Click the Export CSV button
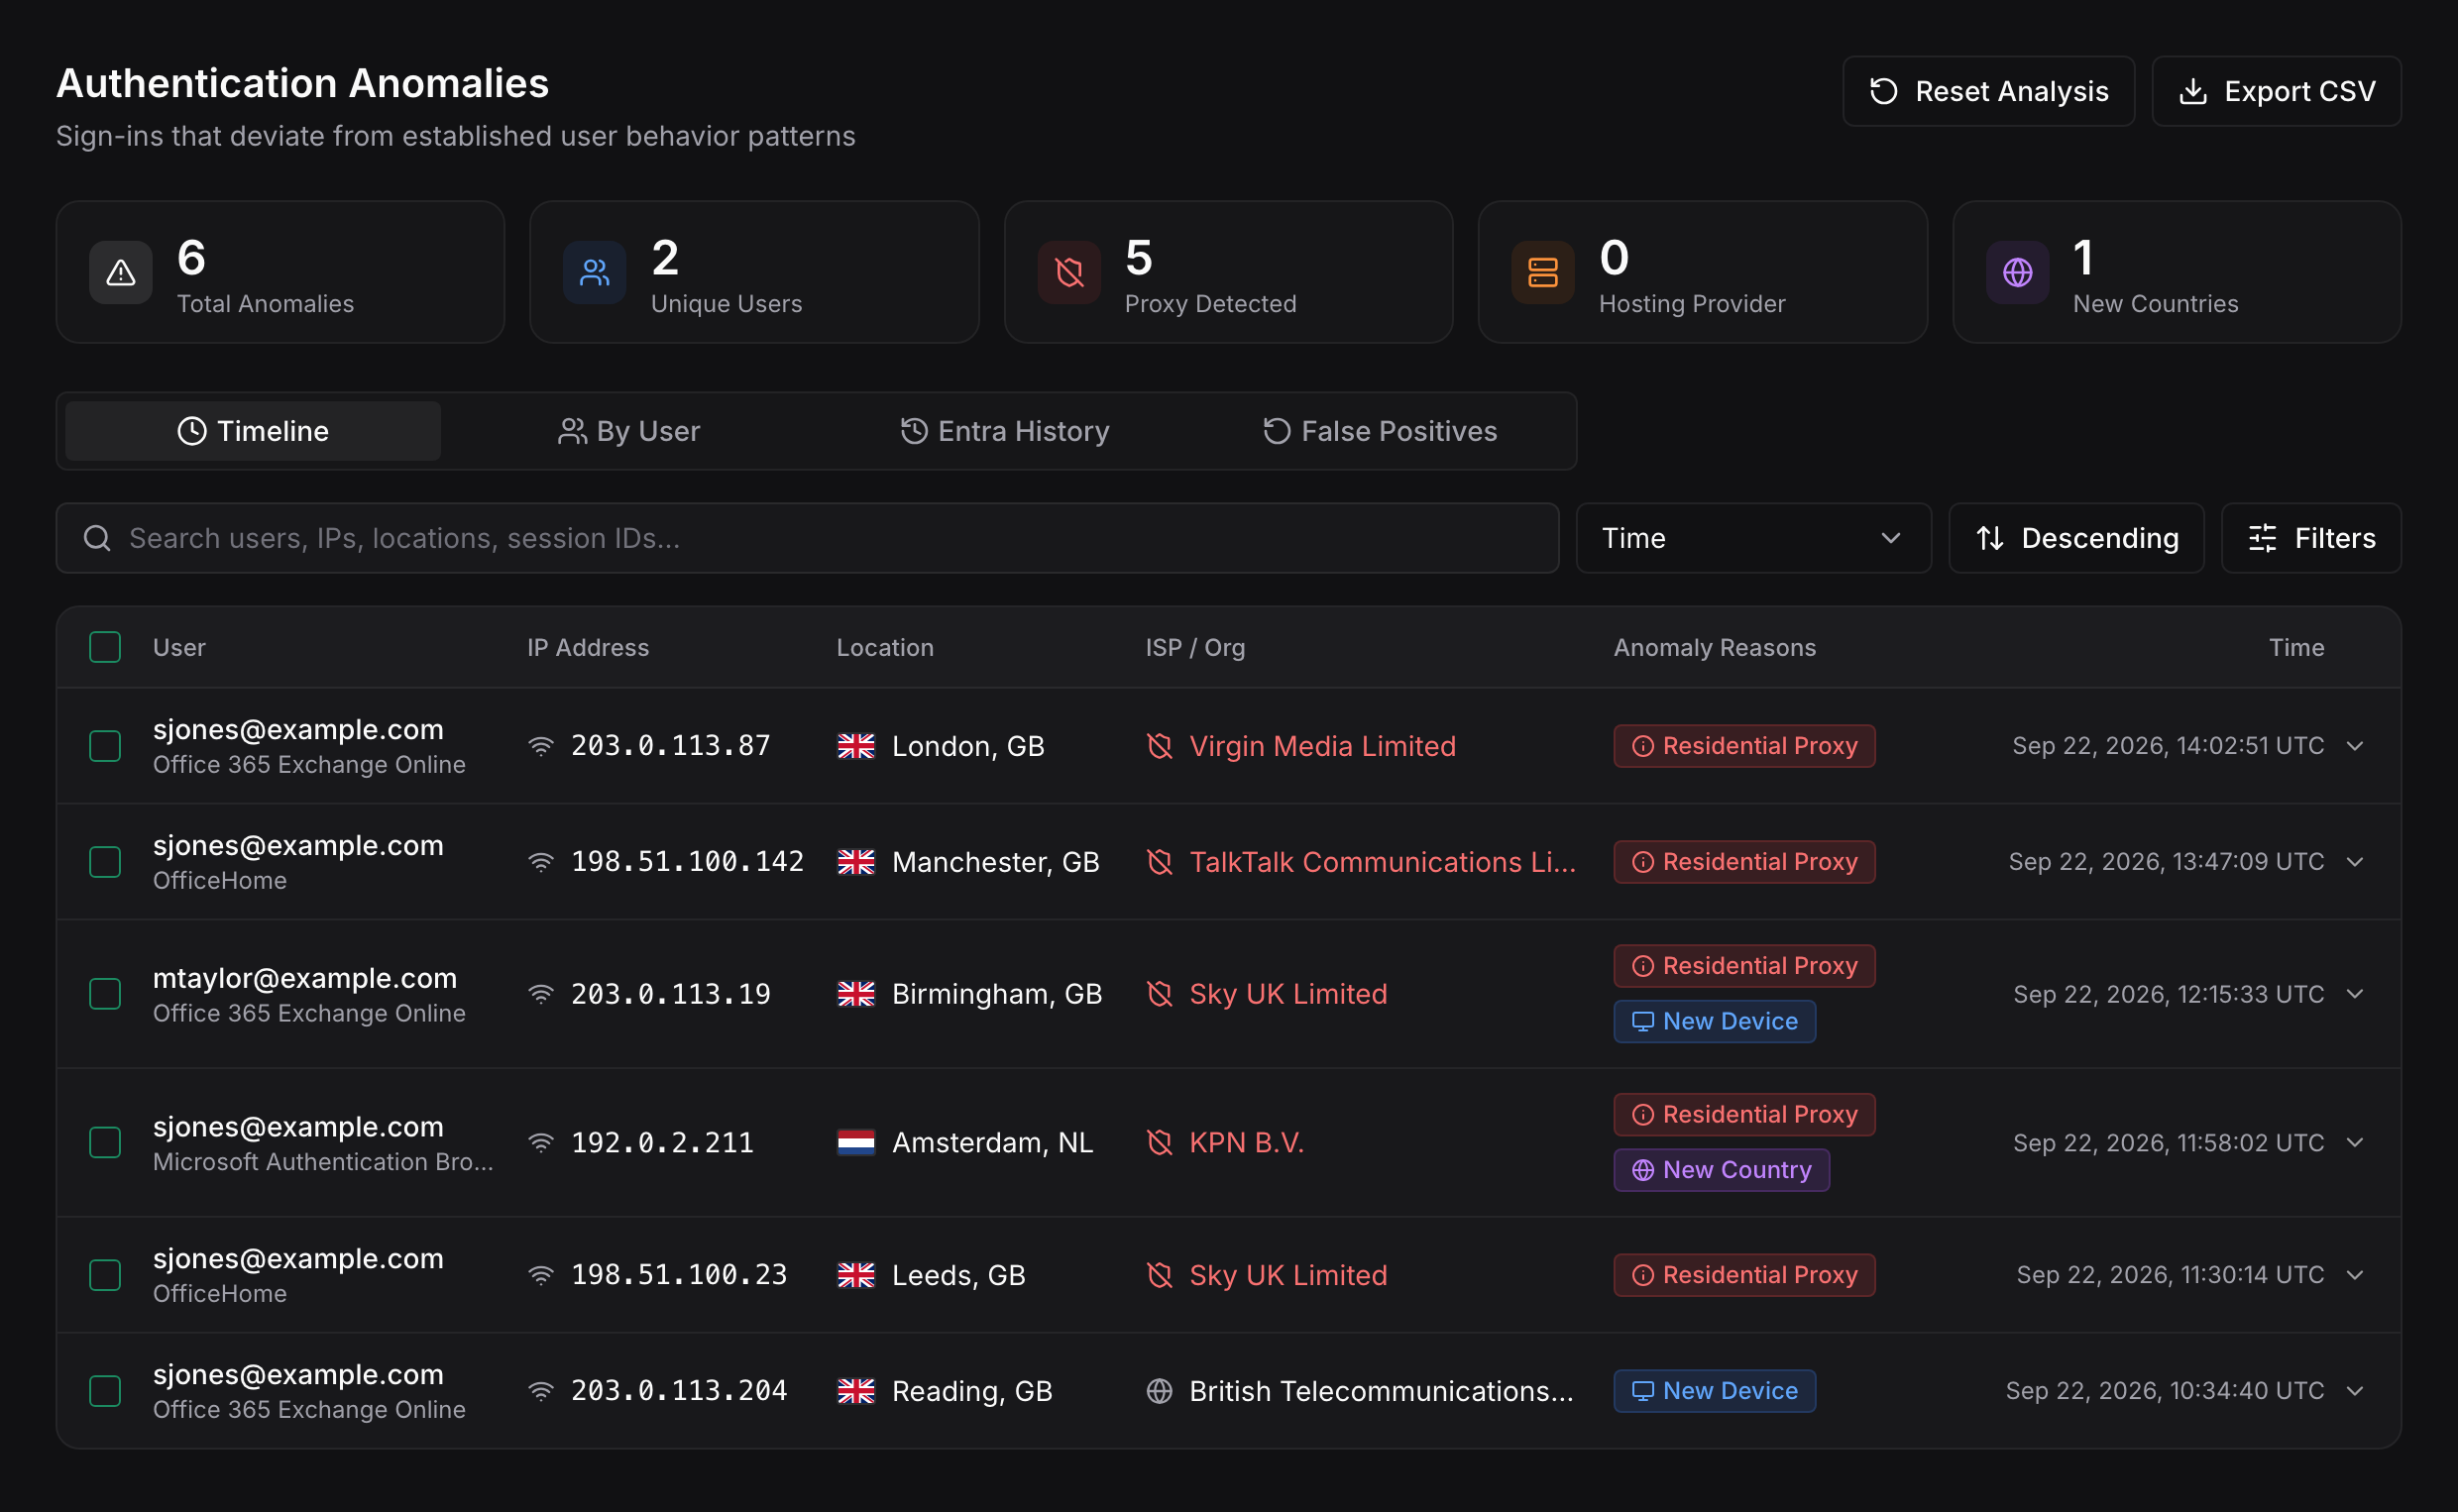 (x=2276, y=91)
